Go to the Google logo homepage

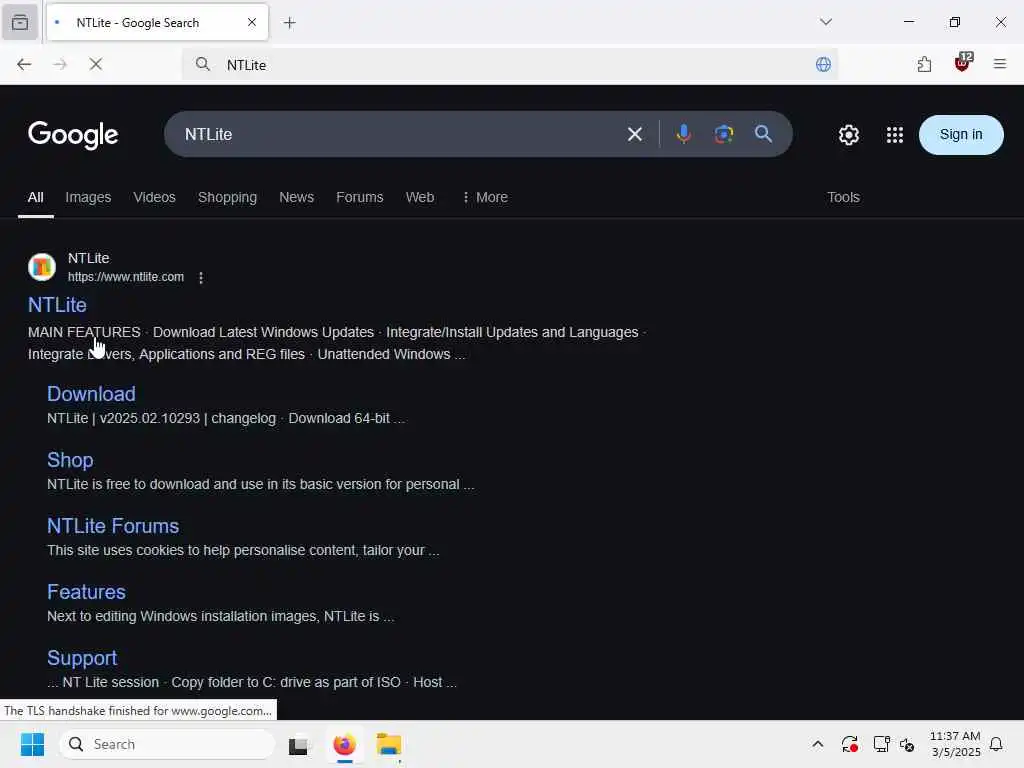click(x=73, y=135)
